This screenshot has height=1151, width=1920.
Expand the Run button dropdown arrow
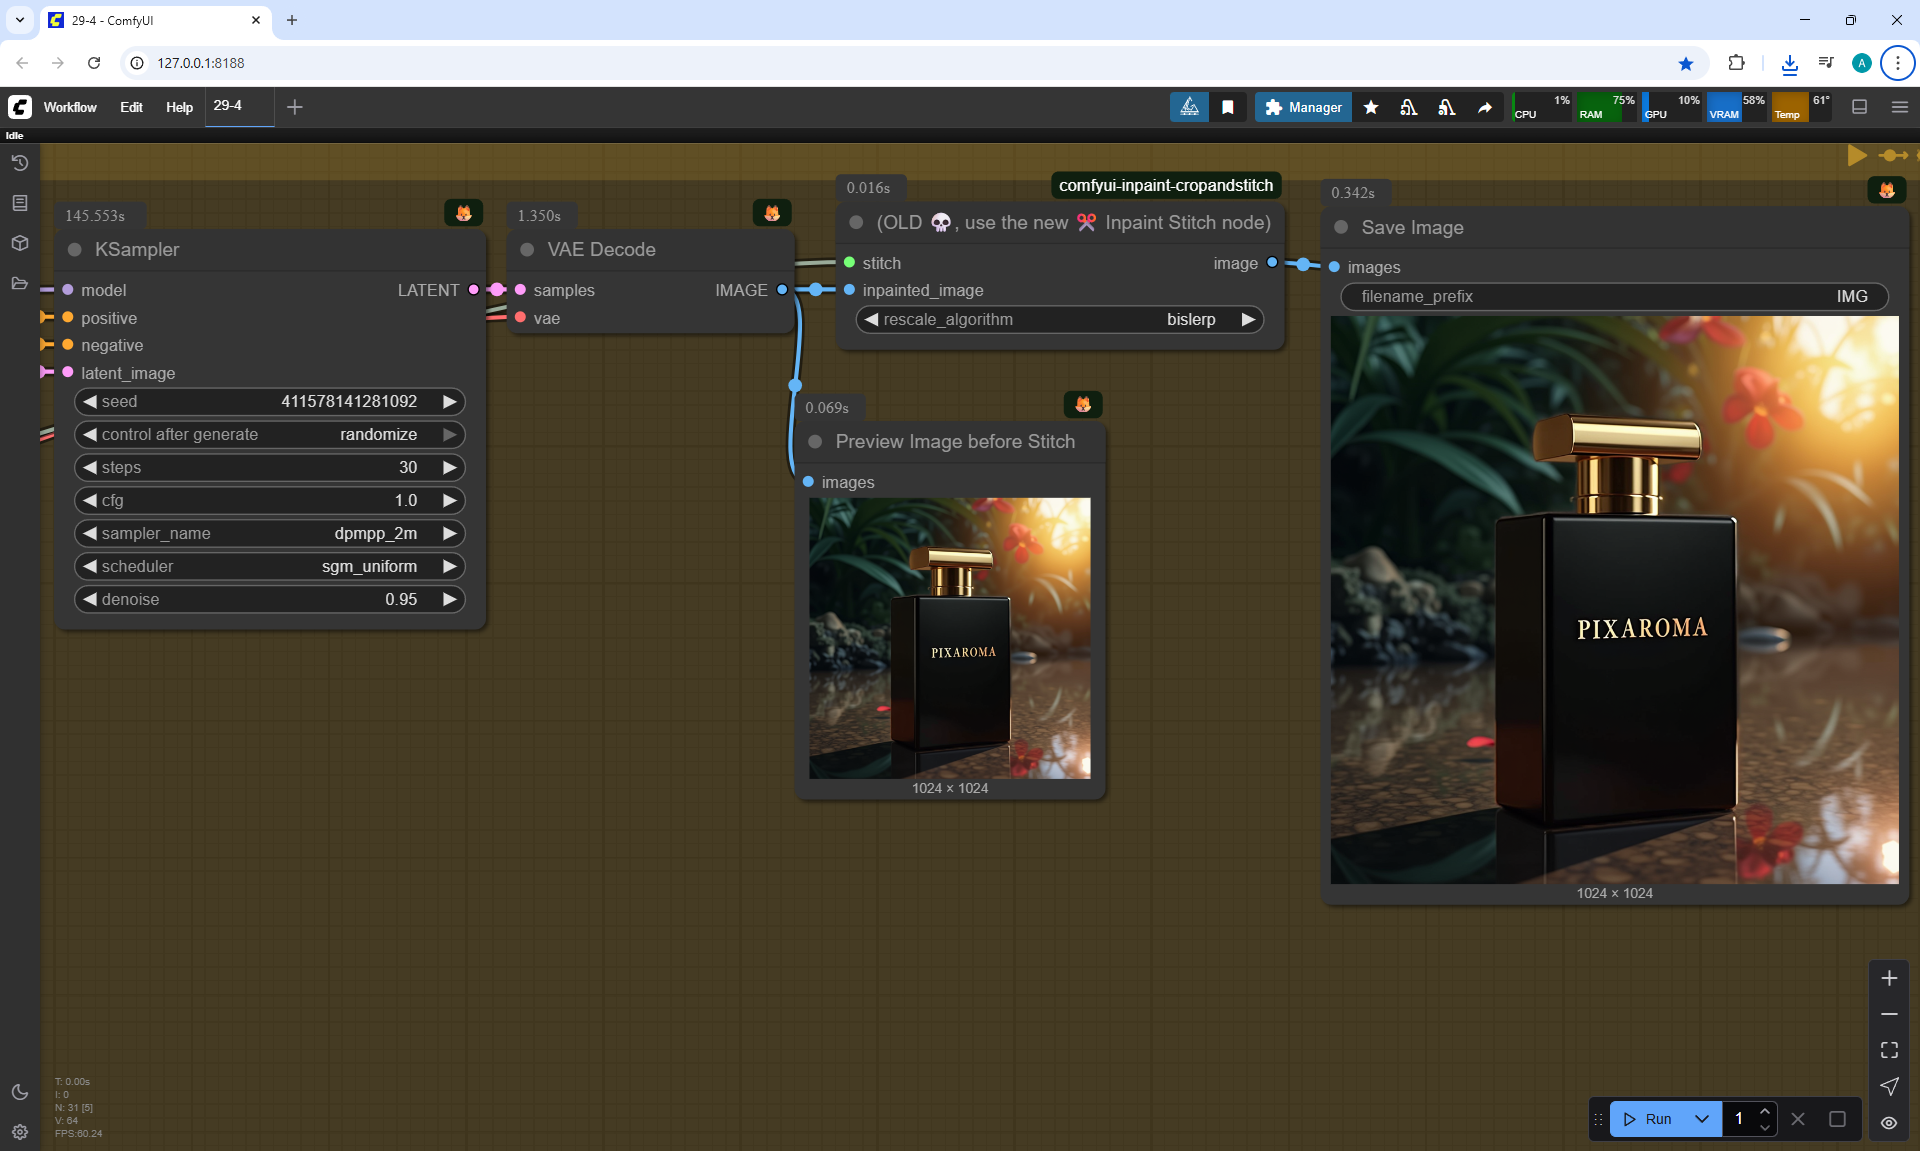tap(1702, 1119)
